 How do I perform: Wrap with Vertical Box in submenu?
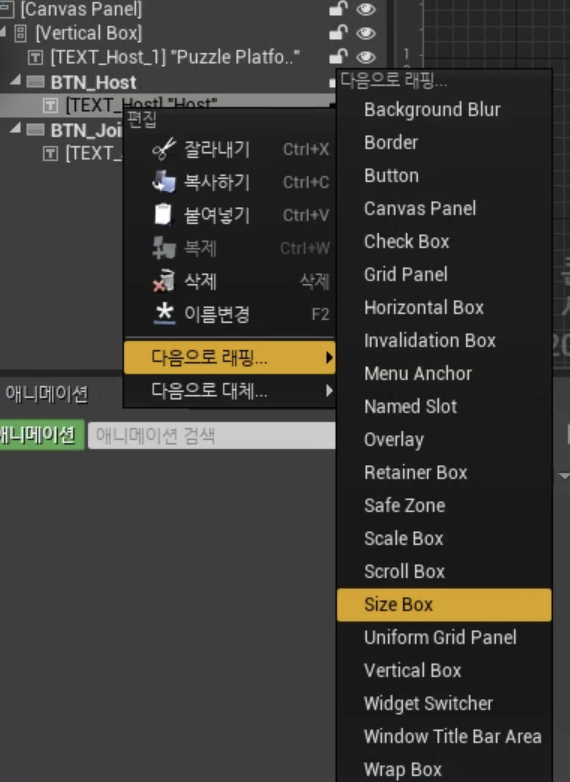(444, 670)
